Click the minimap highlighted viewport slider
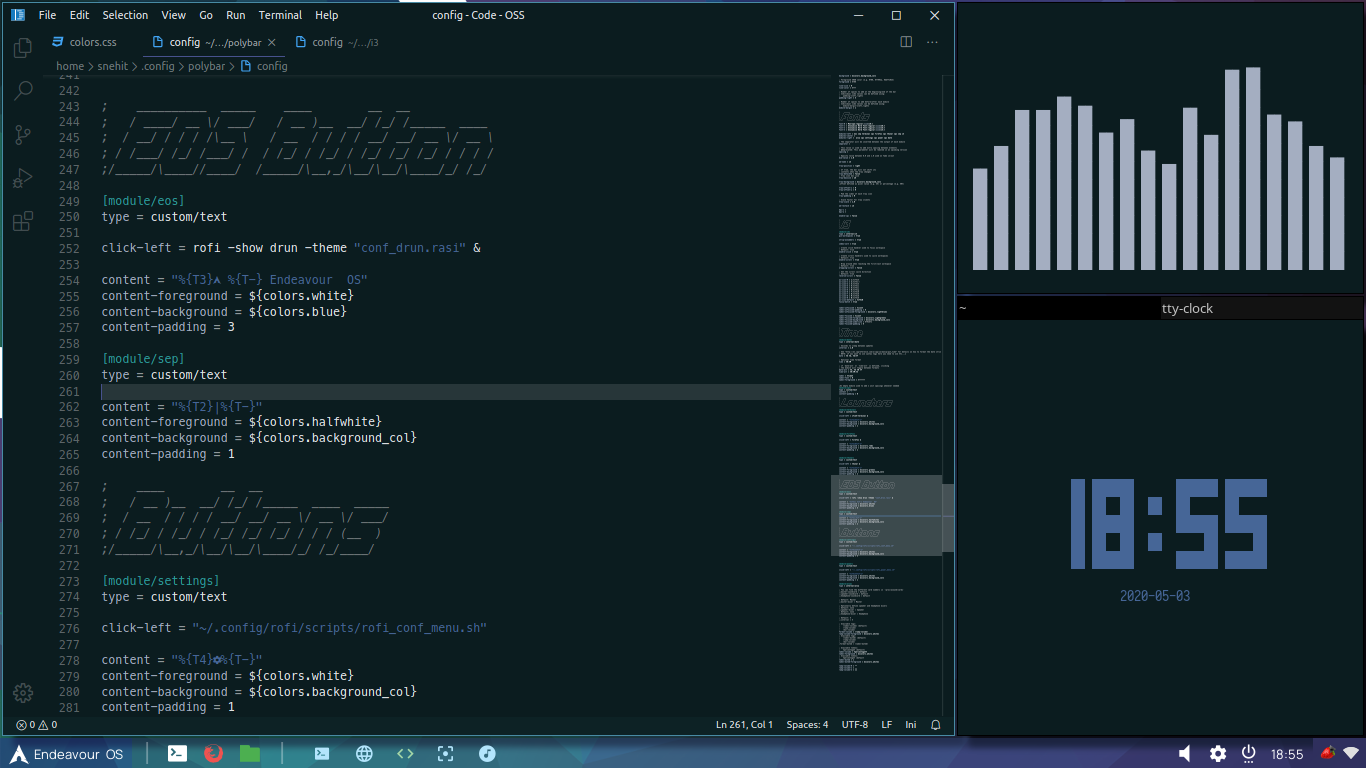 pos(886,515)
